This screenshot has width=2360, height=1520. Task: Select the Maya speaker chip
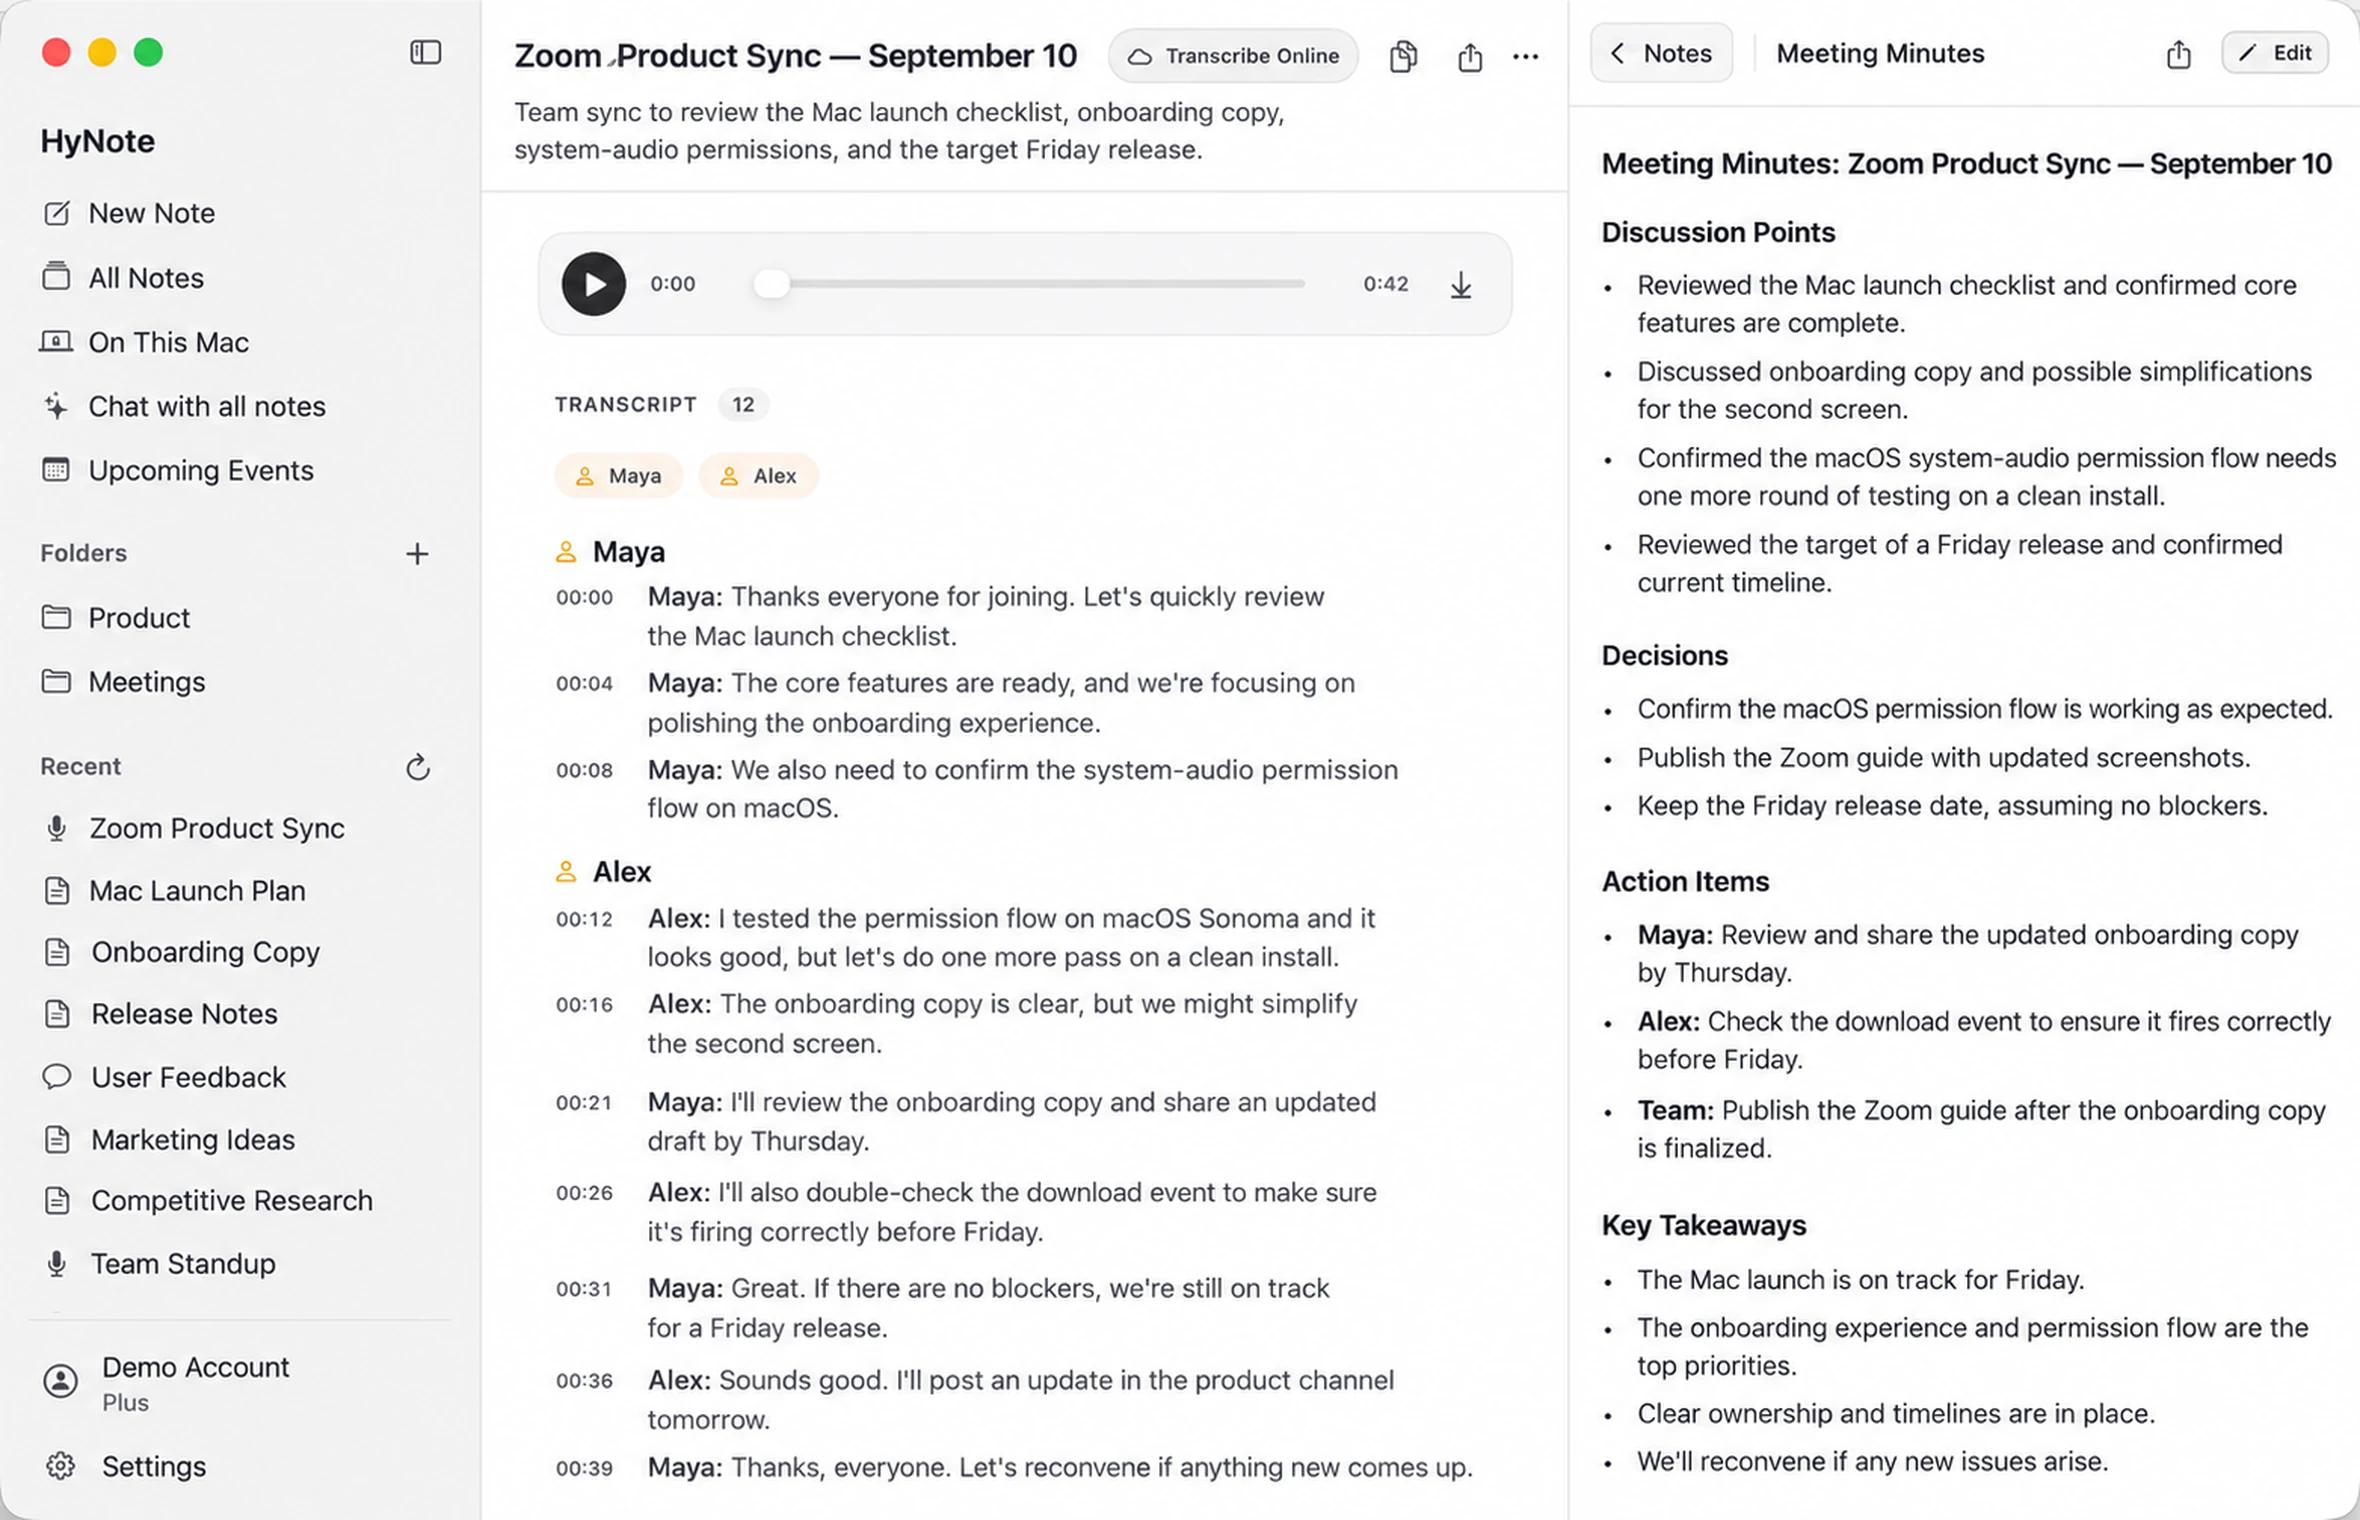pyautogui.click(x=619, y=476)
